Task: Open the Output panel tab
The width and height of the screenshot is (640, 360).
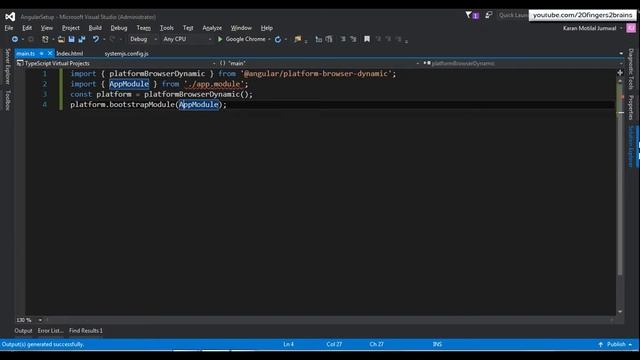Action: [x=23, y=331]
